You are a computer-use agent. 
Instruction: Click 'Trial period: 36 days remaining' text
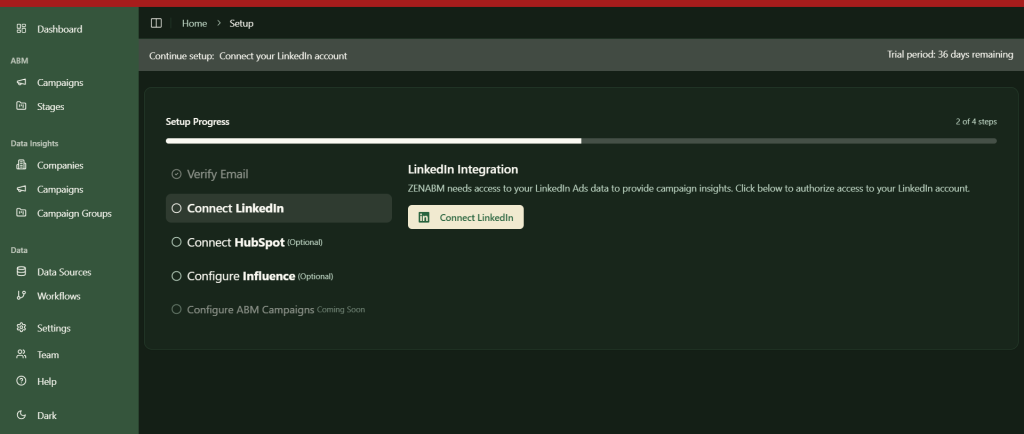pyautogui.click(x=950, y=55)
